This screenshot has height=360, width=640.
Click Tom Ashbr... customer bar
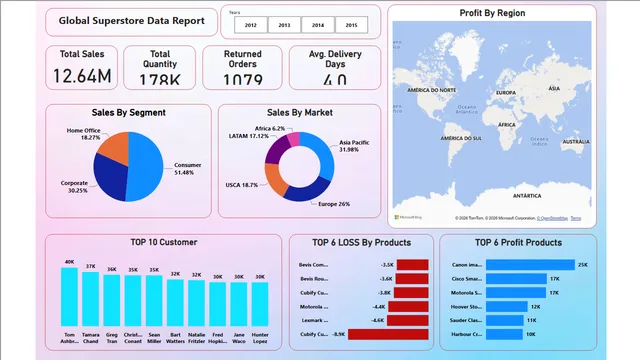point(69,297)
